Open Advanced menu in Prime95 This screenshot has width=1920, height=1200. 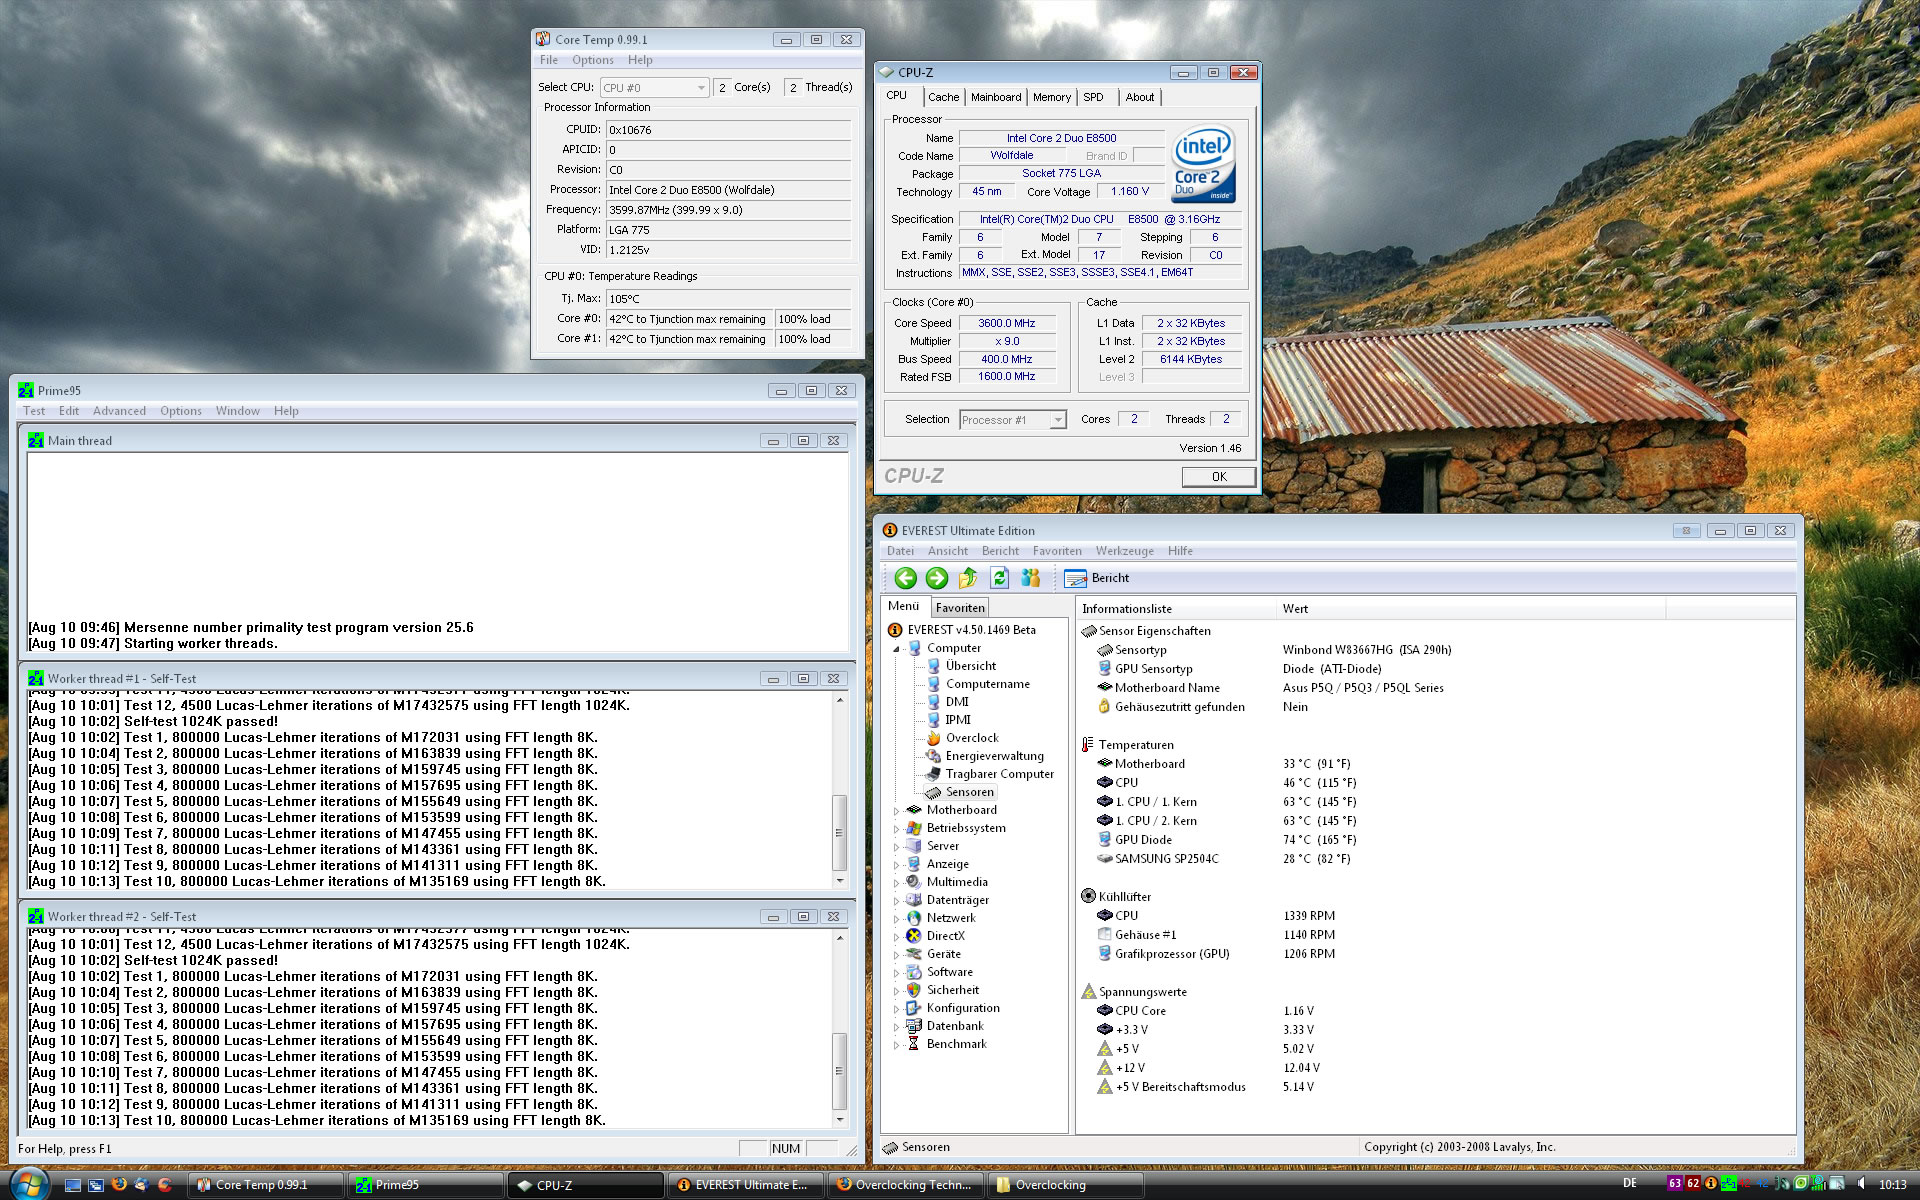click(x=119, y=411)
